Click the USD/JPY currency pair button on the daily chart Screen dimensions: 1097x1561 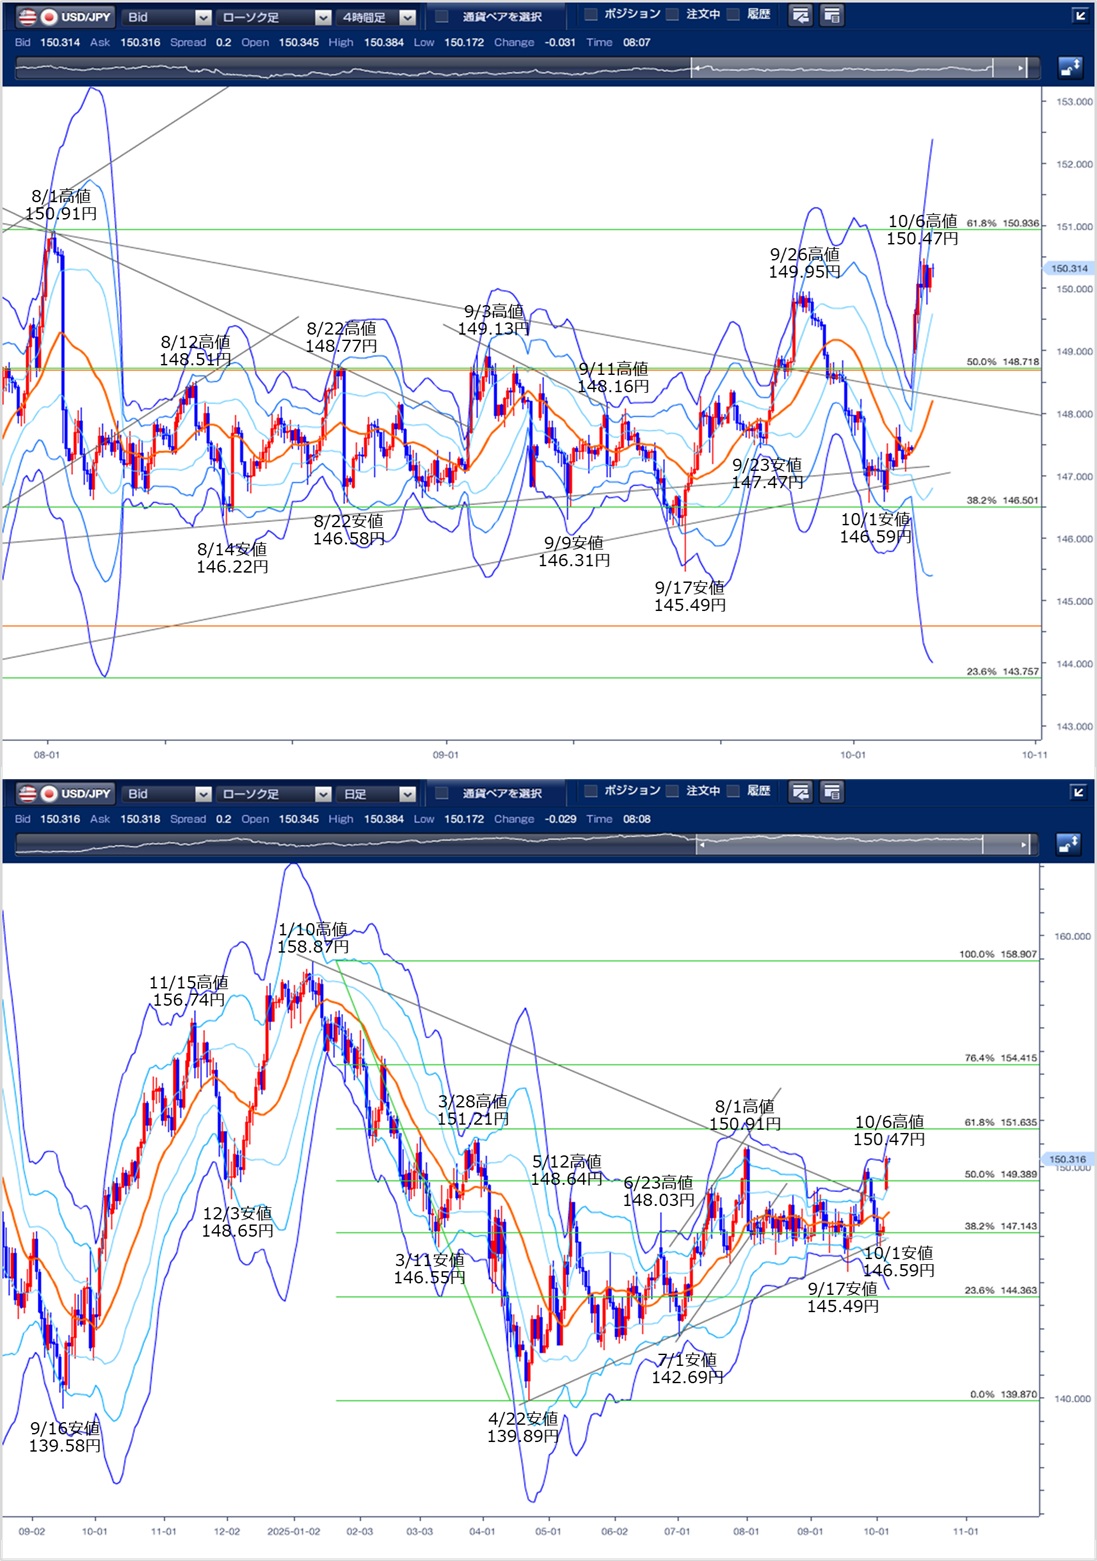coord(65,794)
